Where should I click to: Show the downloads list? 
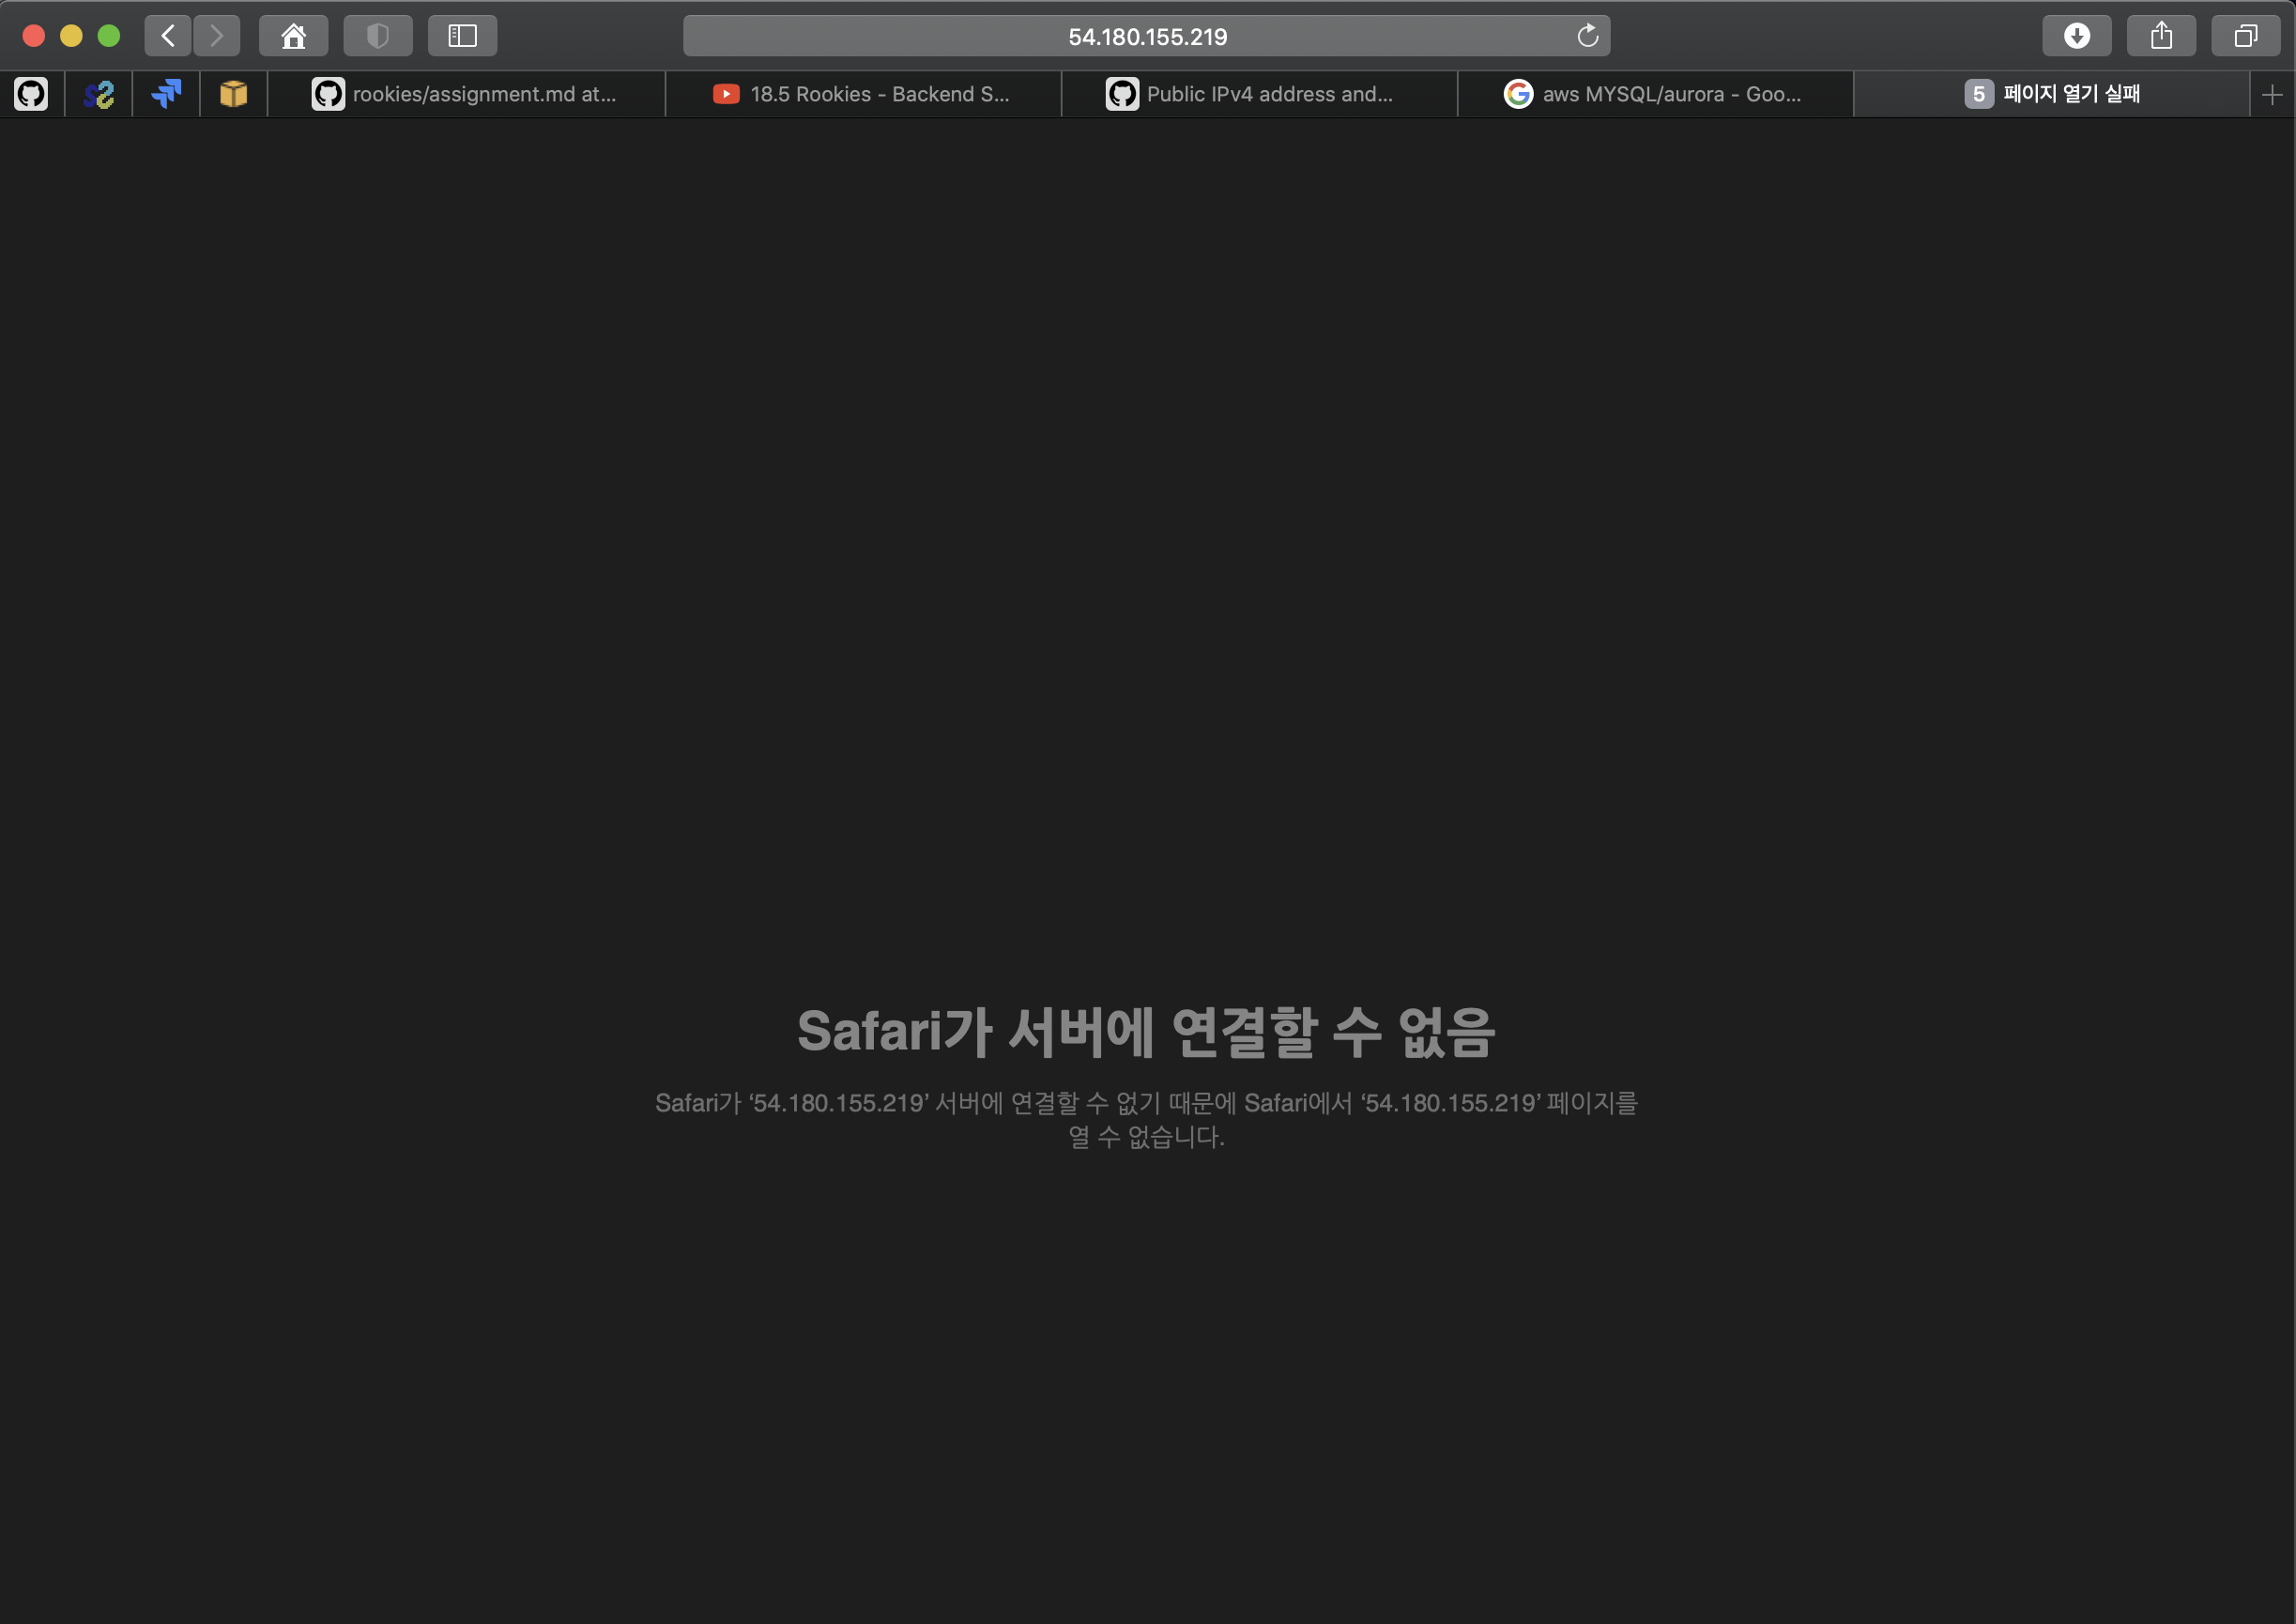(x=2076, y=36)
